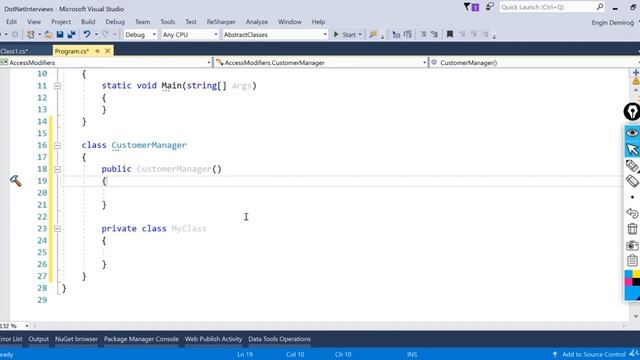The height and width of the screenshot is (360, 640).
Task: Open the Data Tools Operations tab
Action: click(279, 339)
